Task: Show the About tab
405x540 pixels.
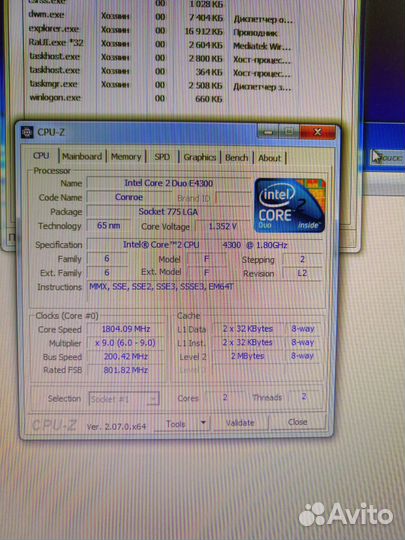Action: tap(270, 158)
